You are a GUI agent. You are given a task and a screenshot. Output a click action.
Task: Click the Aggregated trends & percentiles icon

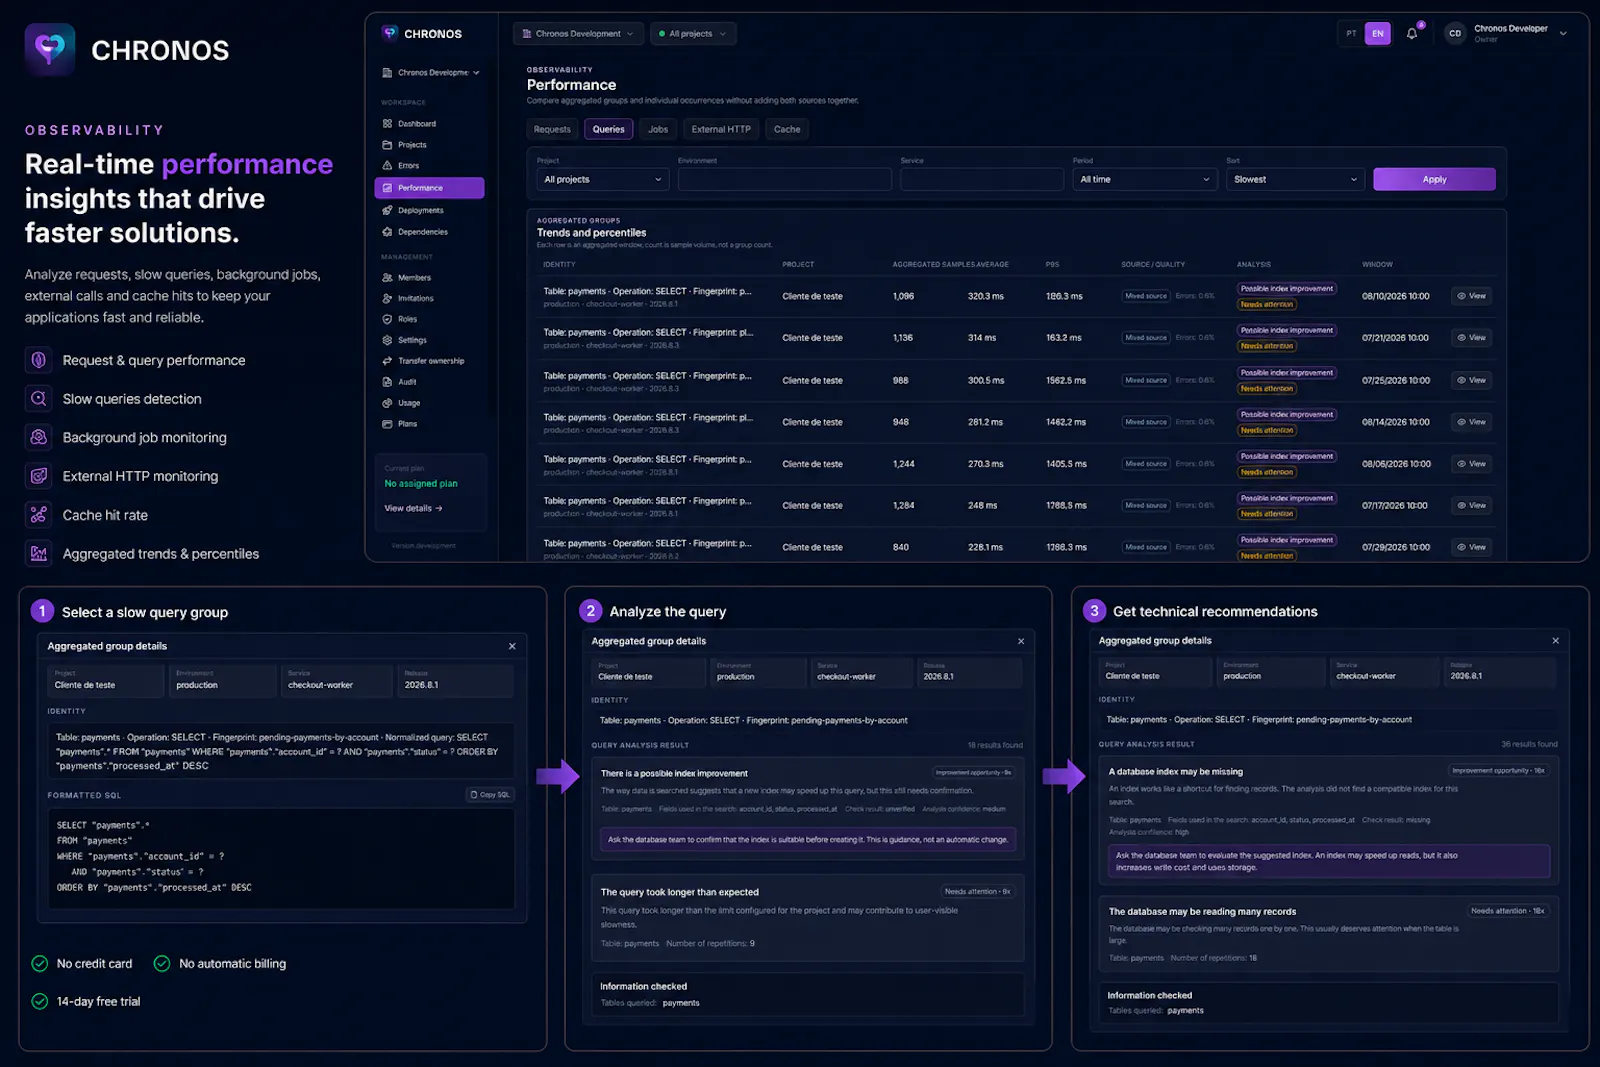(39, 554)
